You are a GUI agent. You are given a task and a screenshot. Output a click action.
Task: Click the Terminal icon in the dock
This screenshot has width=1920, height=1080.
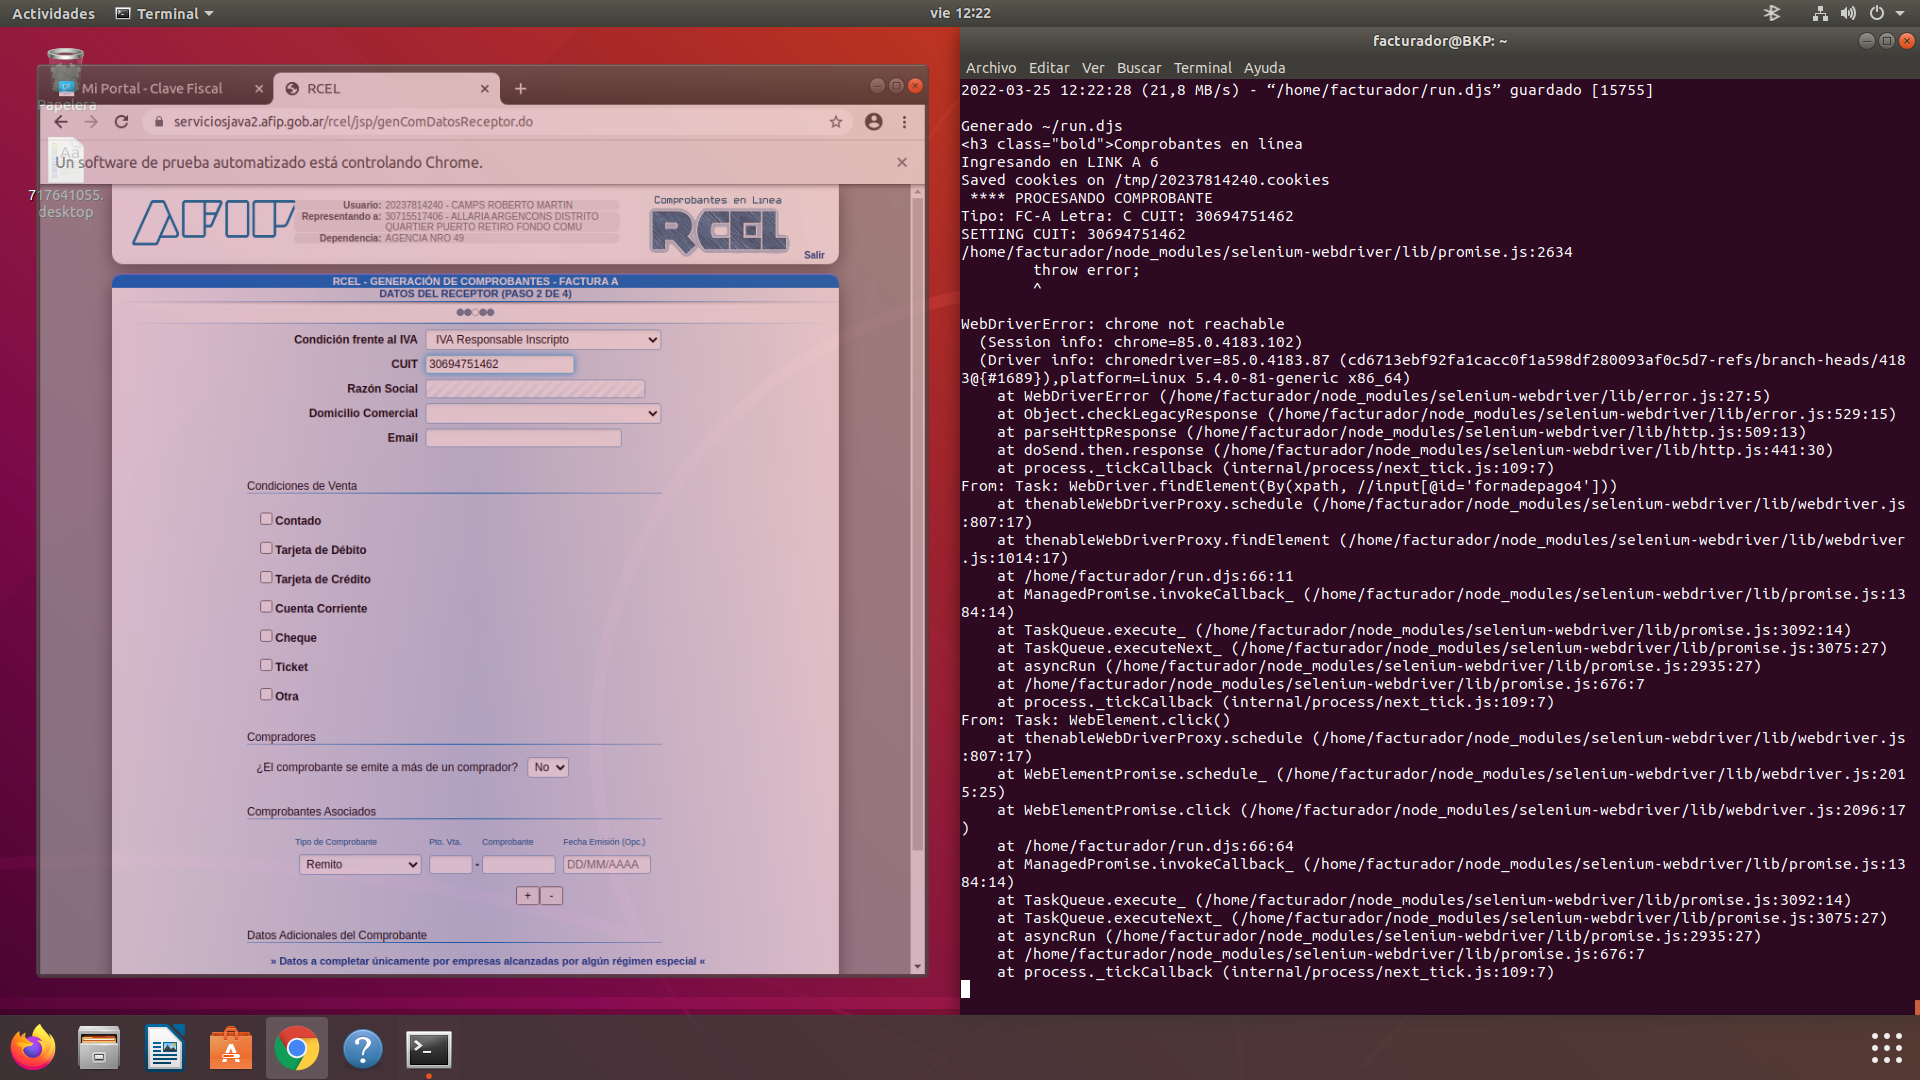point(429,1048)
